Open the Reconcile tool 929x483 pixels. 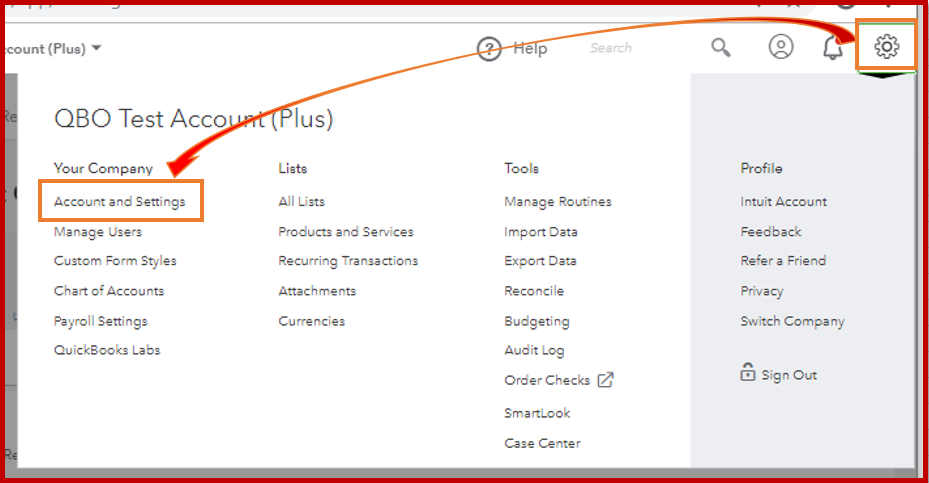(534, 291)
